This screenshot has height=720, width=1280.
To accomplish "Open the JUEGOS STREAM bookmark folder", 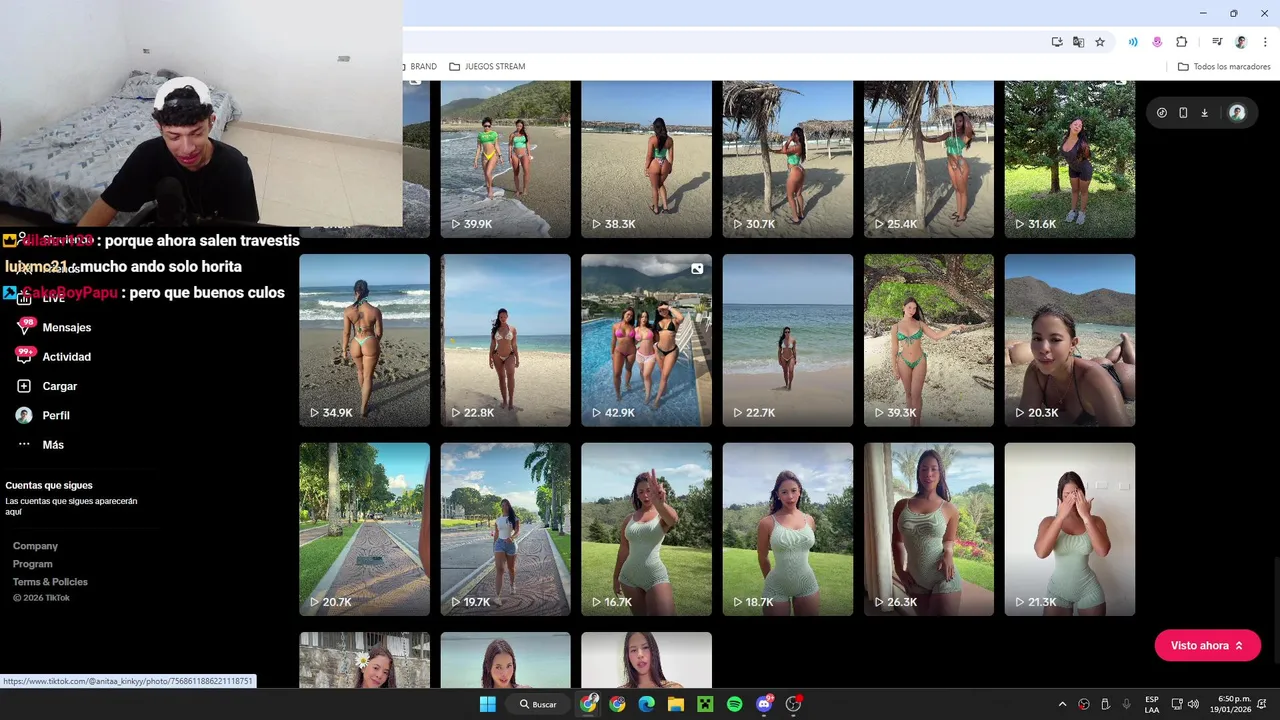I will point(487,67).
